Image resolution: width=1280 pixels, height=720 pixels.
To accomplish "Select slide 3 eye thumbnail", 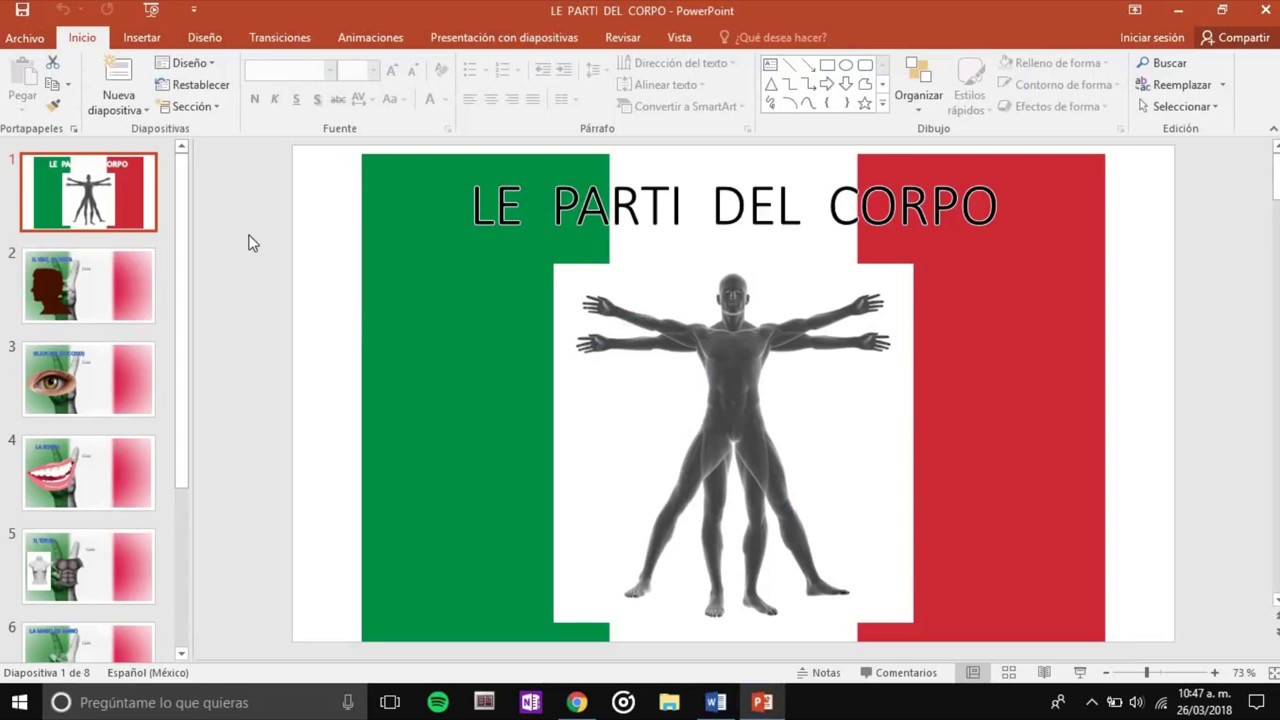I will [89, 379].
